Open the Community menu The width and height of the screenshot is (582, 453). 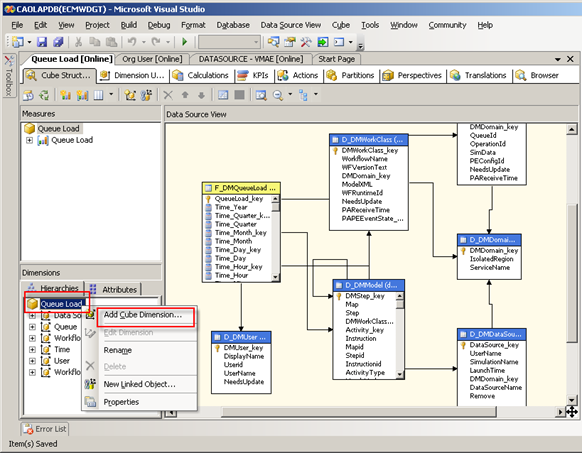coord(447,25)
